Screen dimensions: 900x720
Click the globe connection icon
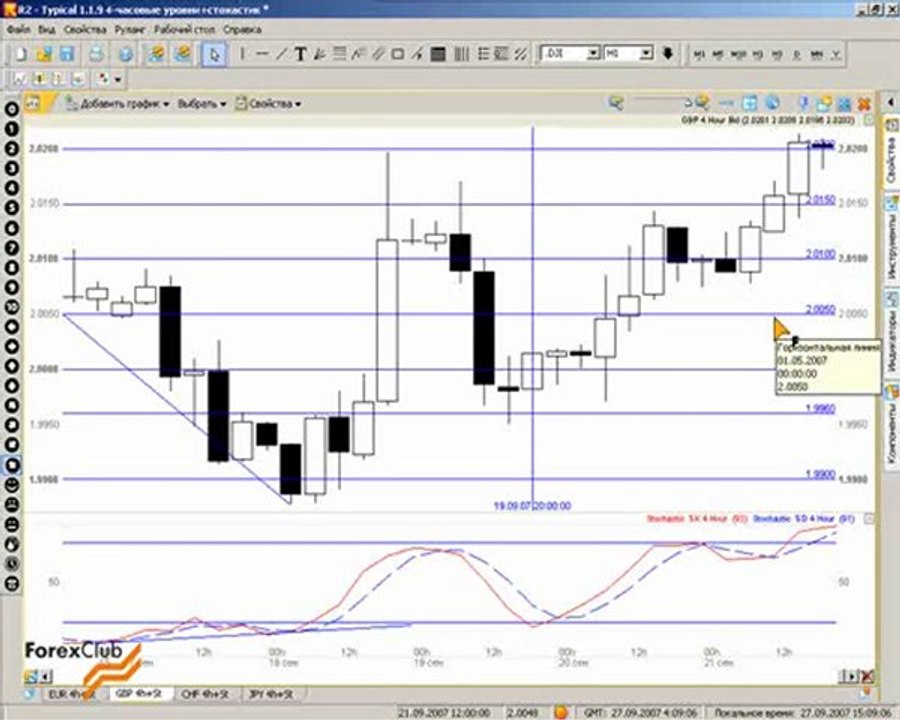[x=126, y=55]
